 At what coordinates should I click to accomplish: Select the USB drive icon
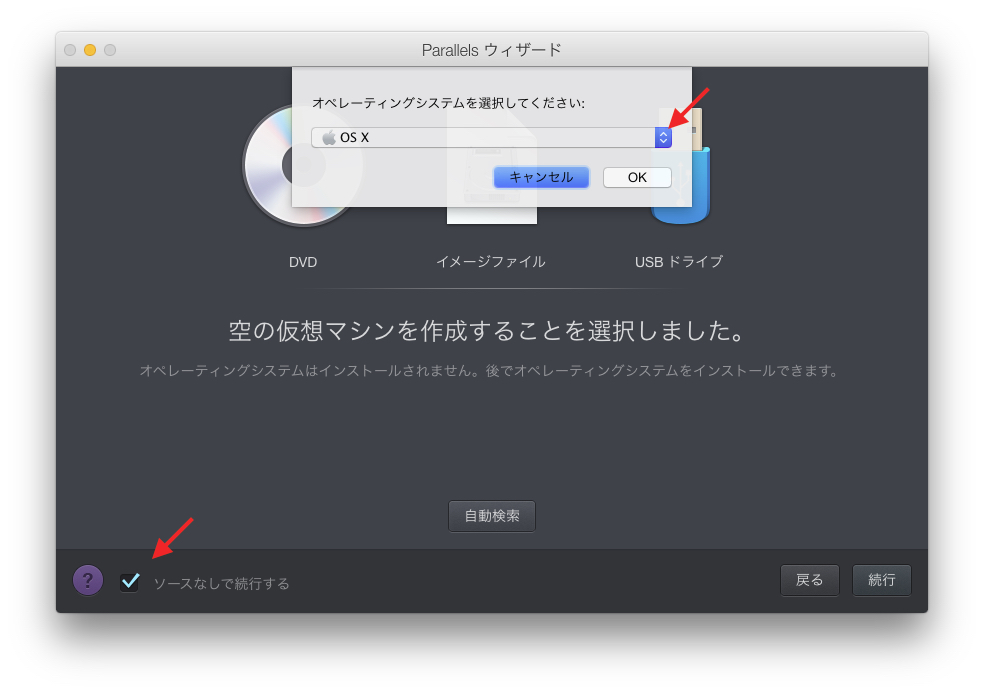[681, 166]
